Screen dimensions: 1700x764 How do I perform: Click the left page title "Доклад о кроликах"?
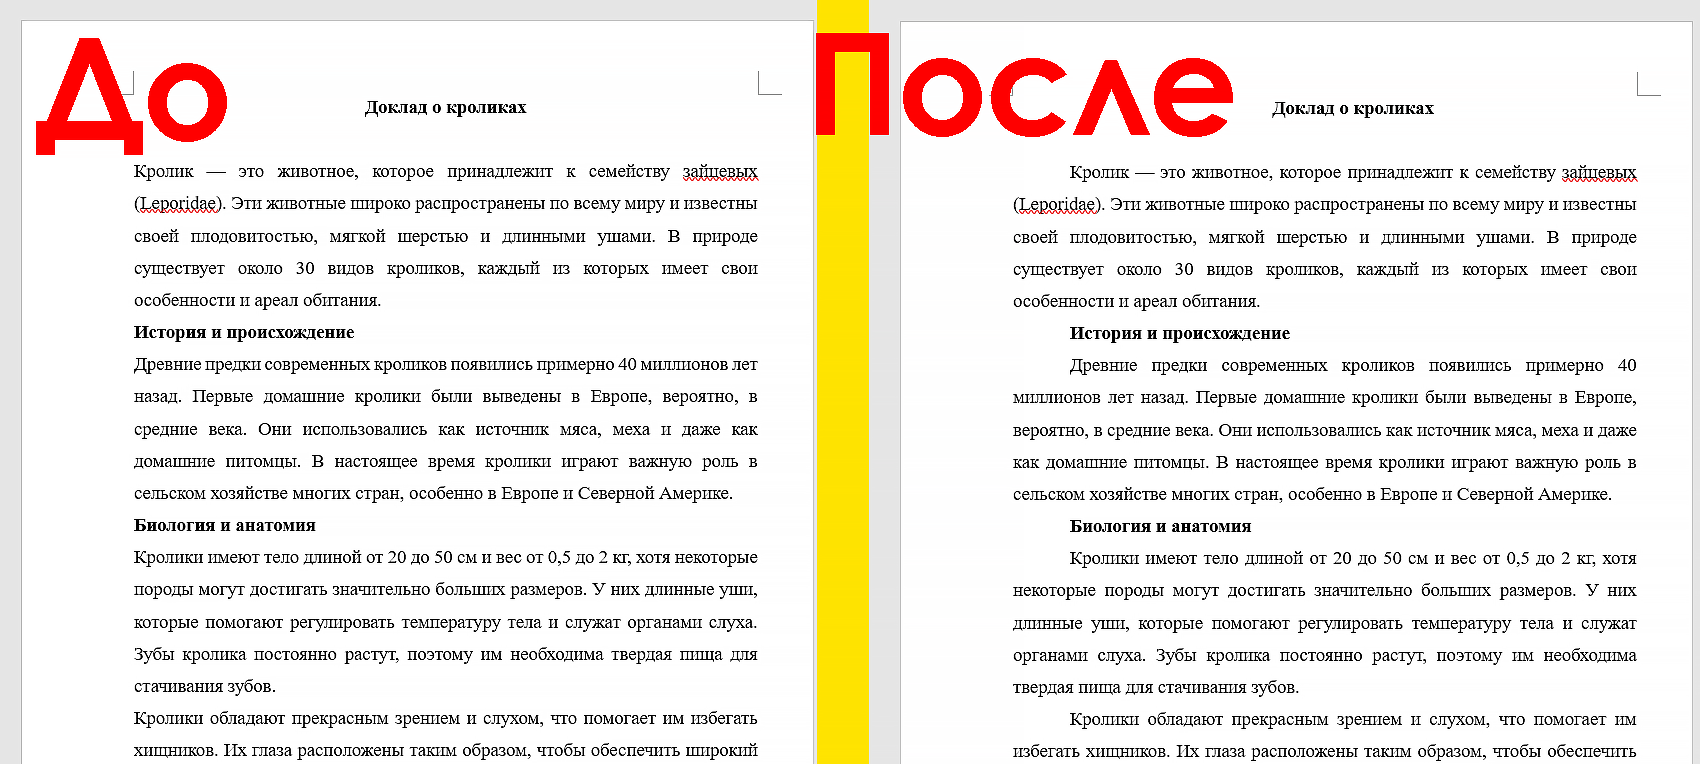pyautogui.click(x=445, y=107)
